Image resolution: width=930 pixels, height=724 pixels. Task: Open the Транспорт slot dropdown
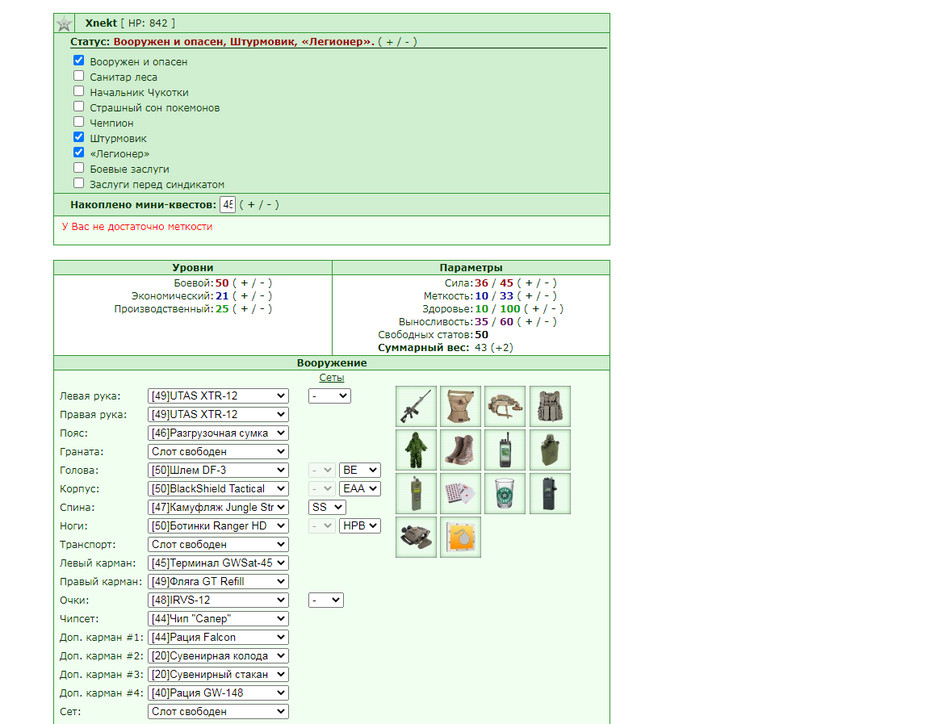[x=218, y=544]
